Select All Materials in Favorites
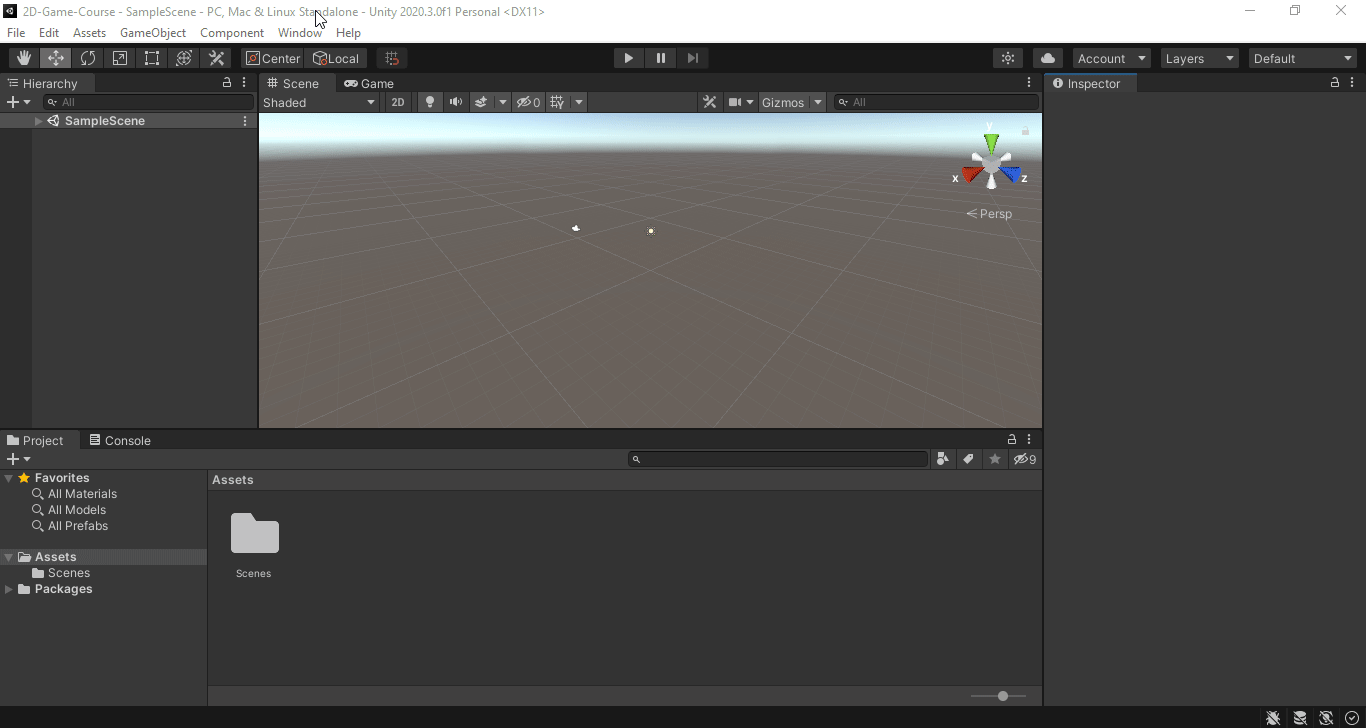1366x728 pixels. tap(82, 494)
